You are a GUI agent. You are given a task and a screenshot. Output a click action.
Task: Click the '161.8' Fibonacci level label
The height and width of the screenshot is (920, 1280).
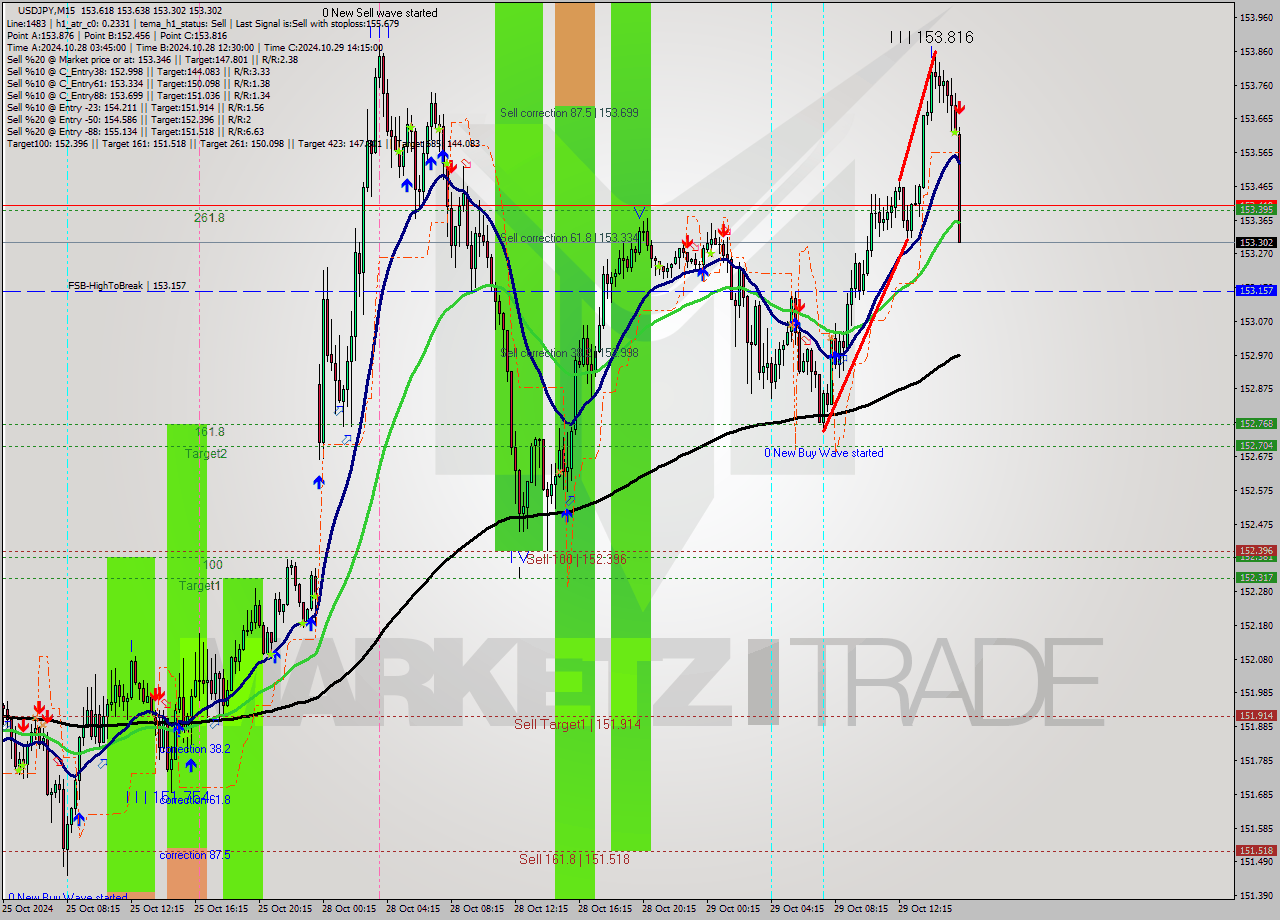(209, 432)
